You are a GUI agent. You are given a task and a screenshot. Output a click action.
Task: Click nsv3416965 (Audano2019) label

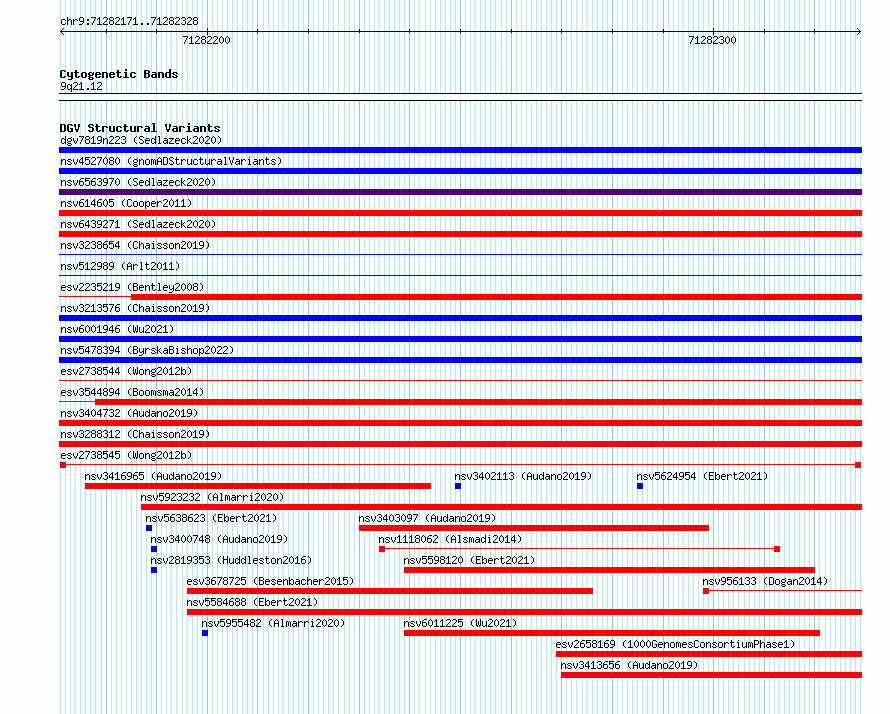click(x=153, y=476)
